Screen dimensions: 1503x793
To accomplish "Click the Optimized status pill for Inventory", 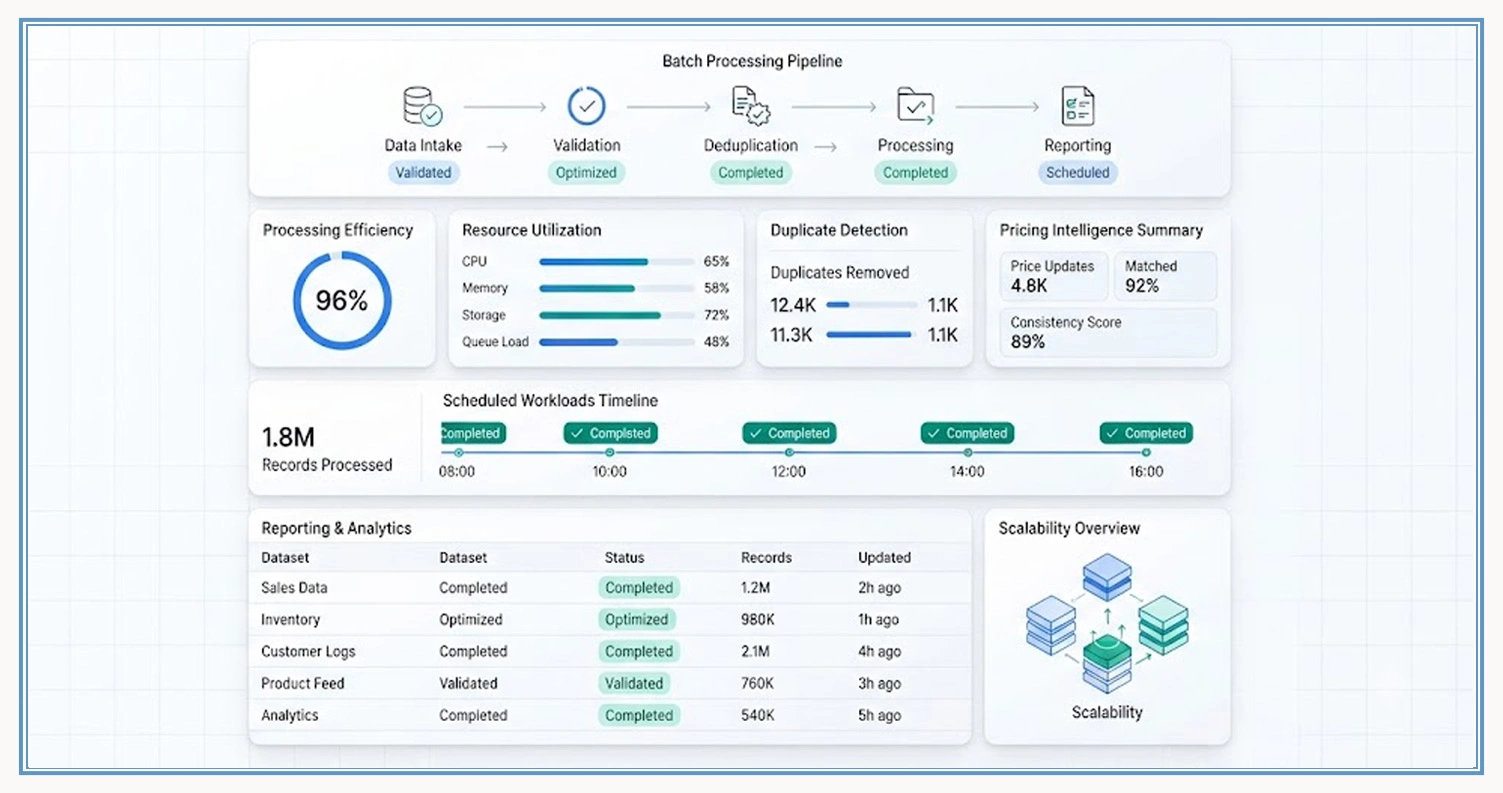I will (637, 620).
